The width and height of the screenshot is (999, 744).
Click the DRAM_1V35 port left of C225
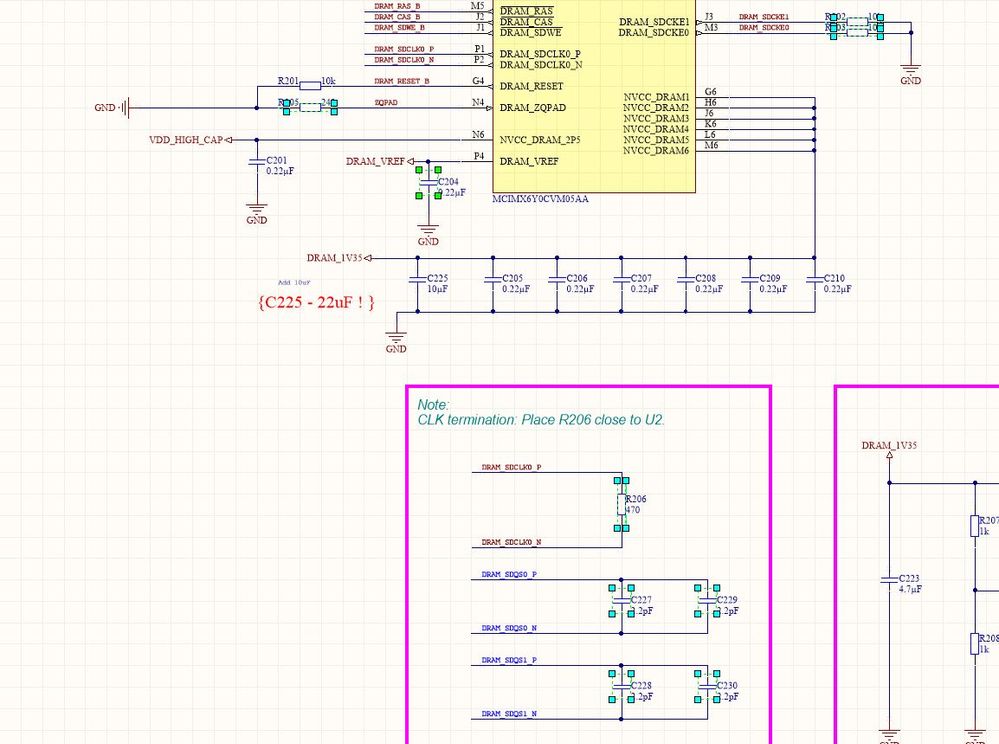tap(339, 258)
